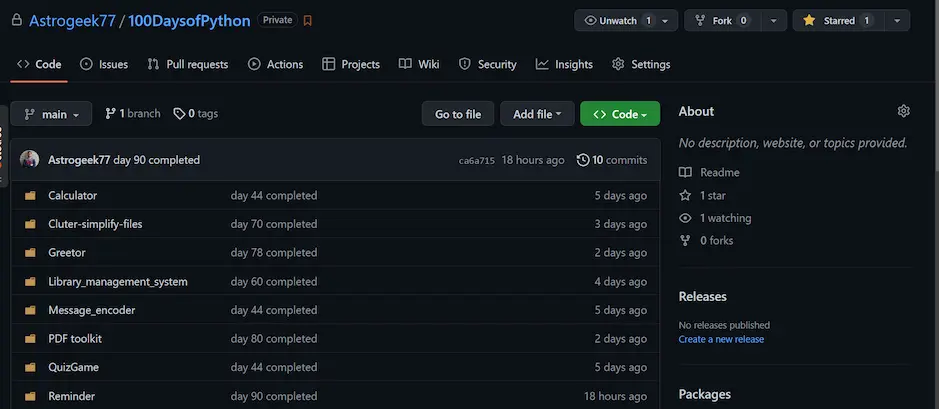Viewport: 939px width, 409px height.
Task: Click the Packages heading link
Action: pyautogui.click(x=704, y=395)
